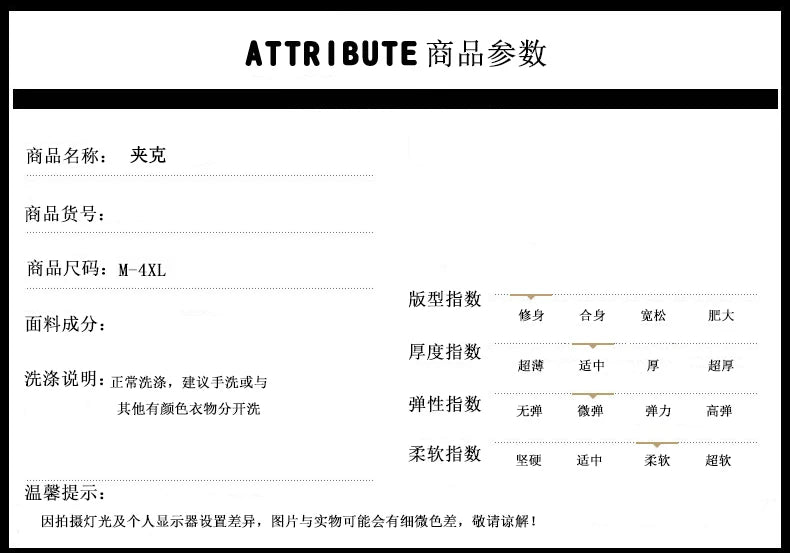Viewport: 790px width, 553px height.
Task: Select 坚硬 in the 柔软指数 row
Action: tap(529, 460)
